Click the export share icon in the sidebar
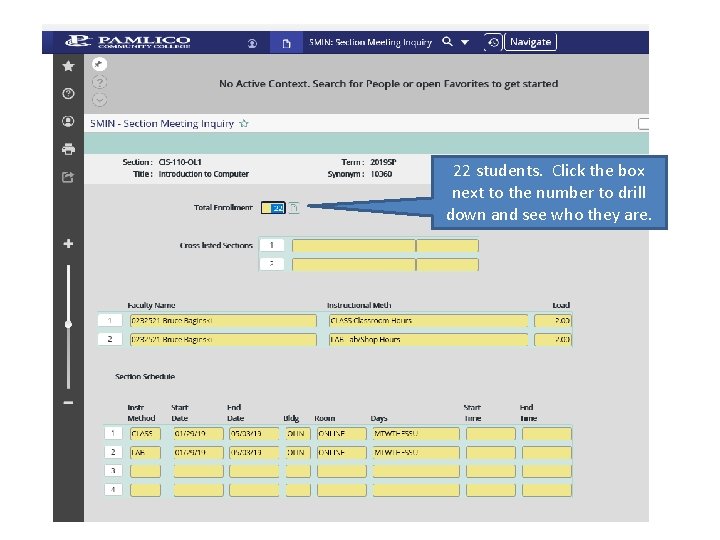 click(68, 177)
